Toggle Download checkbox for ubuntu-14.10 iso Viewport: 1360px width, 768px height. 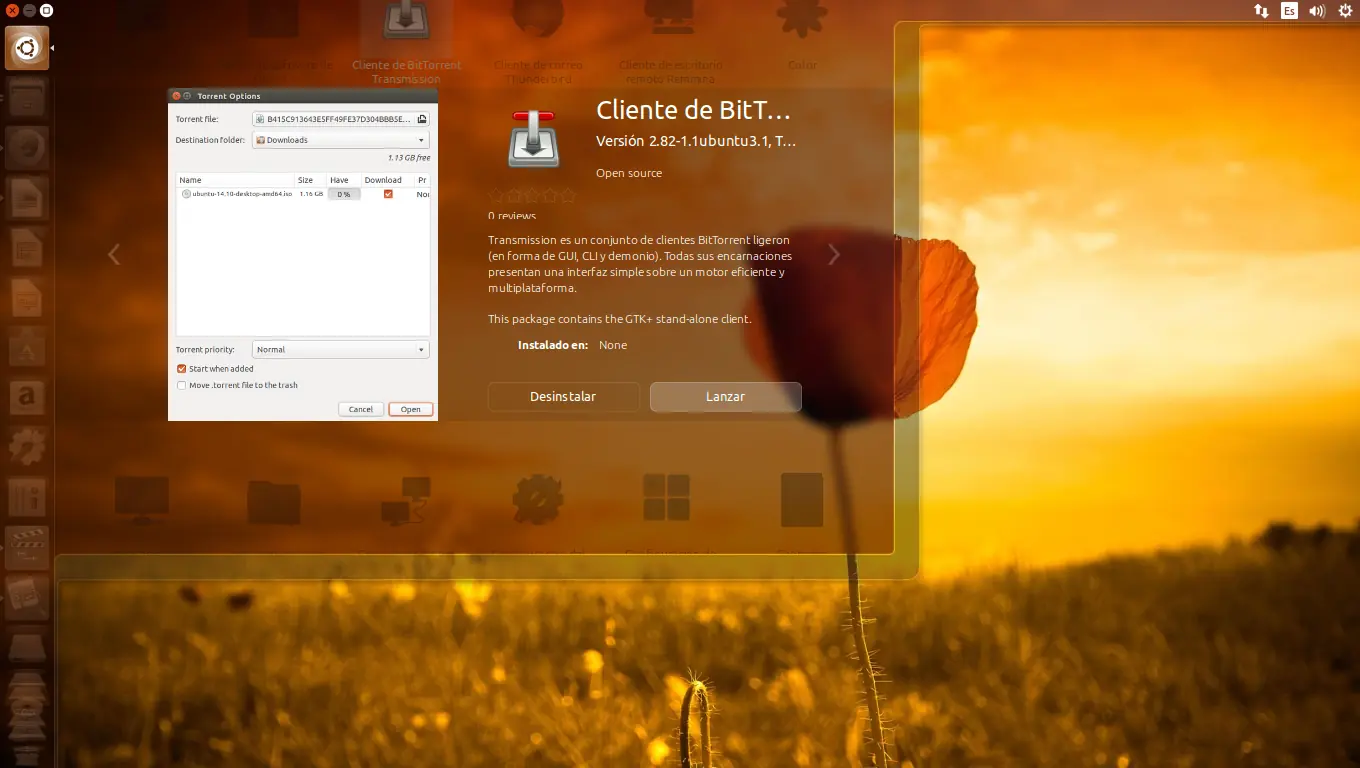tap(388, 194)
